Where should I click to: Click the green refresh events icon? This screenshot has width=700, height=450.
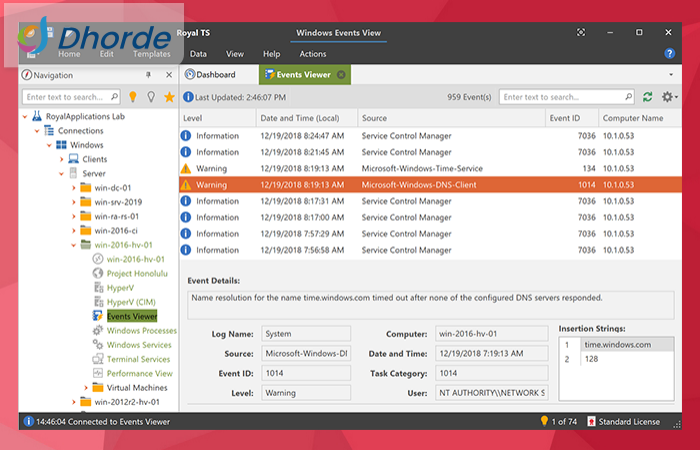[648, 97]
